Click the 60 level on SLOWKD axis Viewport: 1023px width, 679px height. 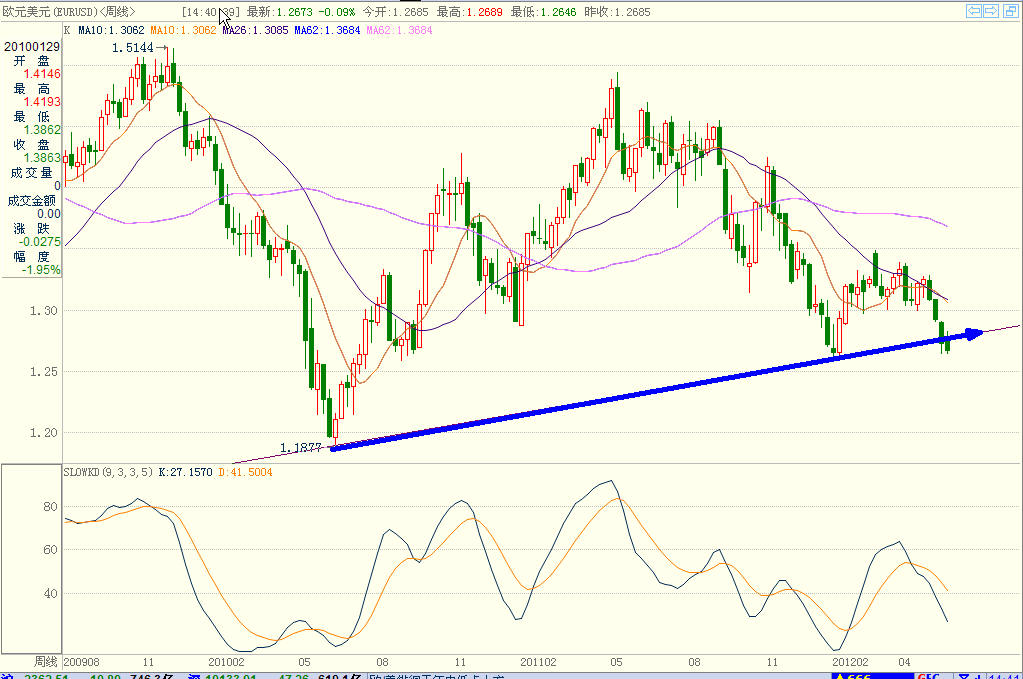pos(50,550)
